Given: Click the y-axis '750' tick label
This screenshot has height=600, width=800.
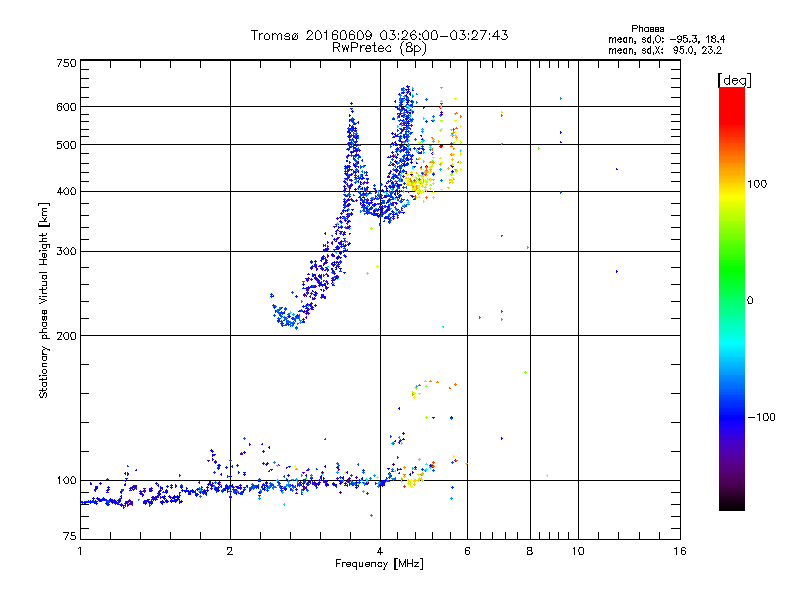Looking at the screenshot, I should [x=66, y=63].
